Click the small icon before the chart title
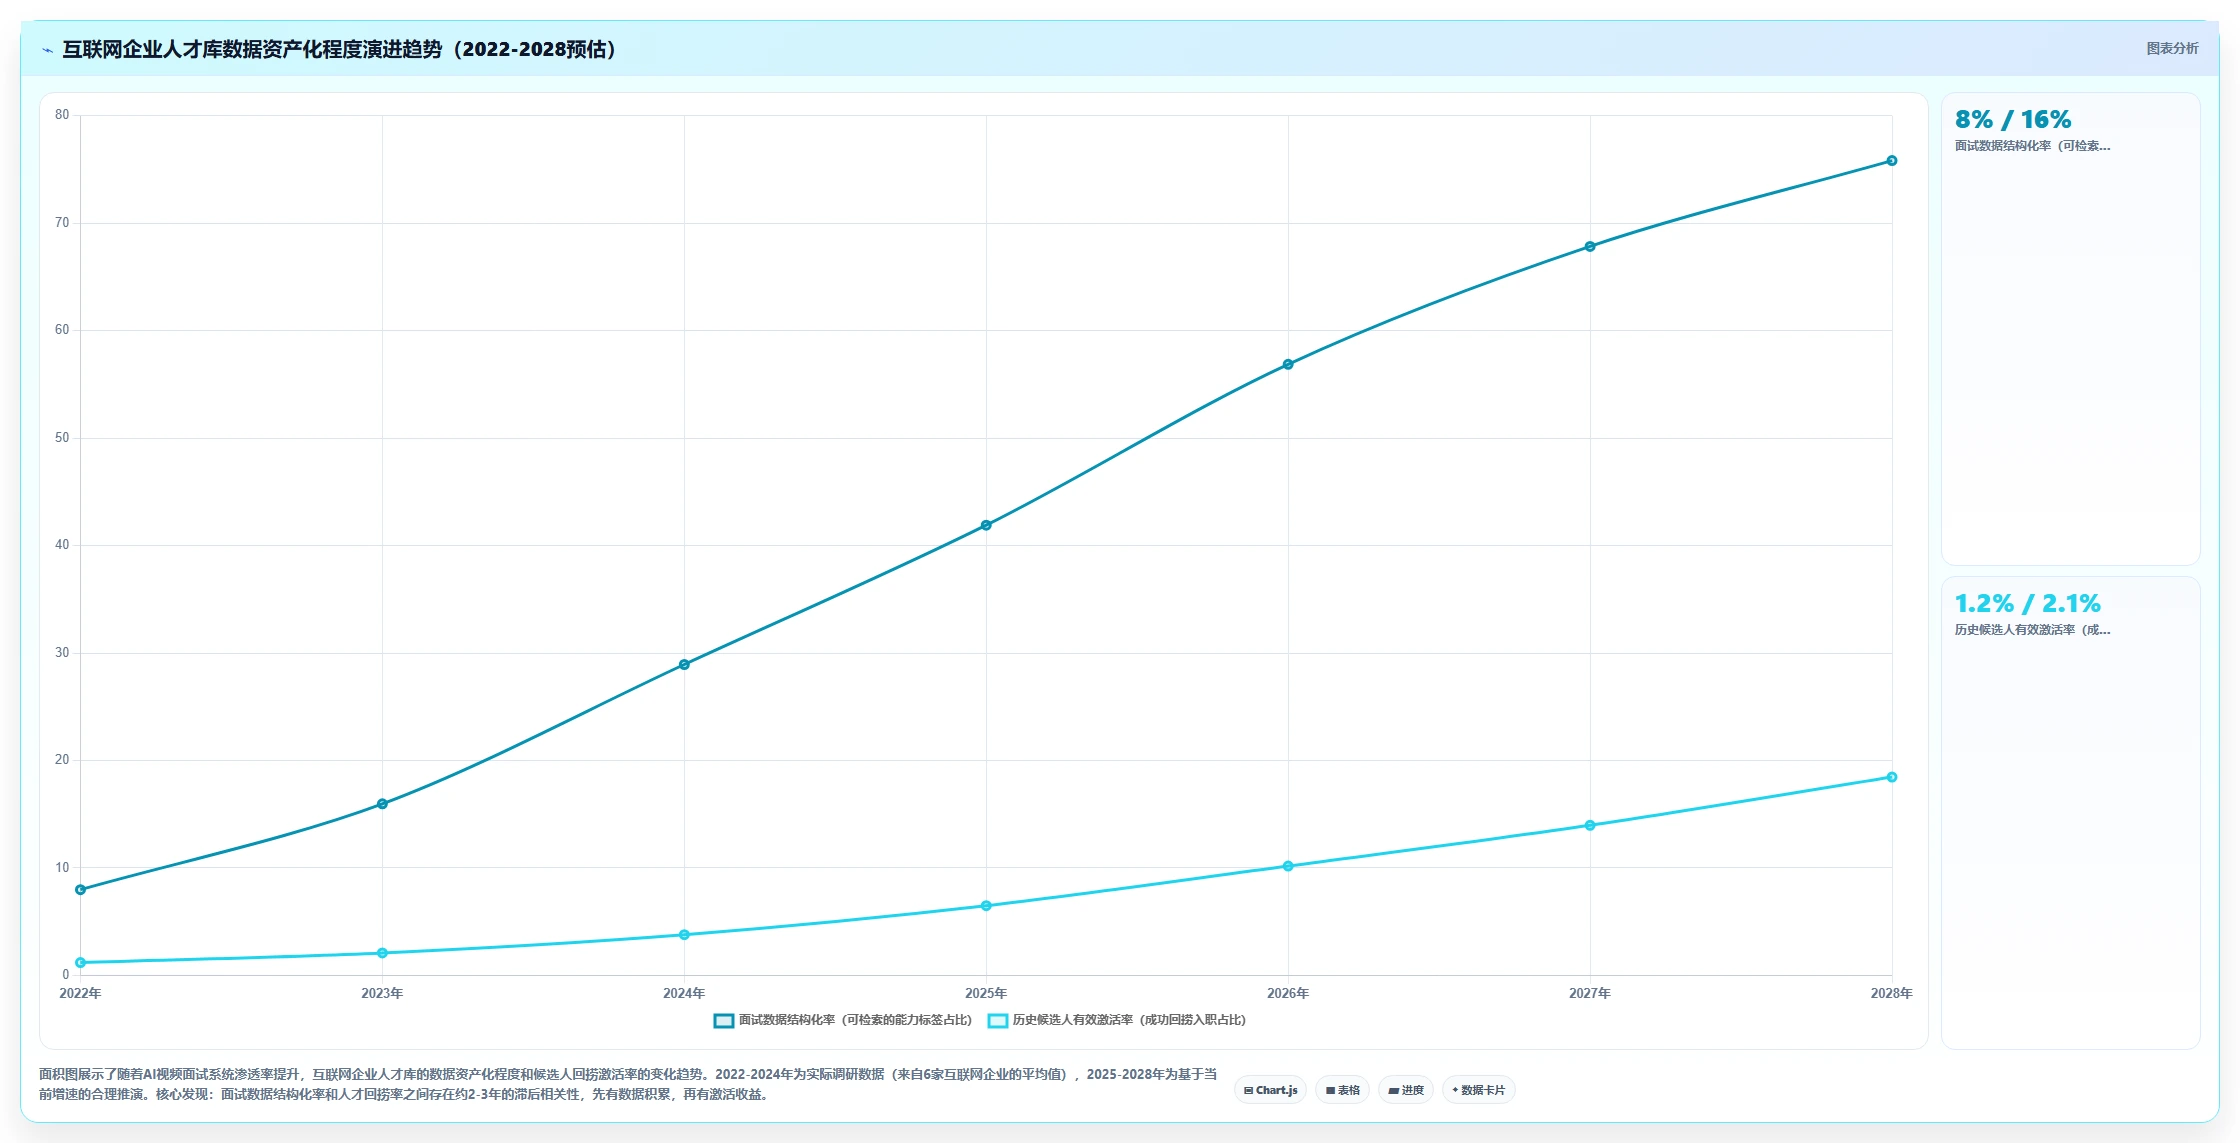 47,50
